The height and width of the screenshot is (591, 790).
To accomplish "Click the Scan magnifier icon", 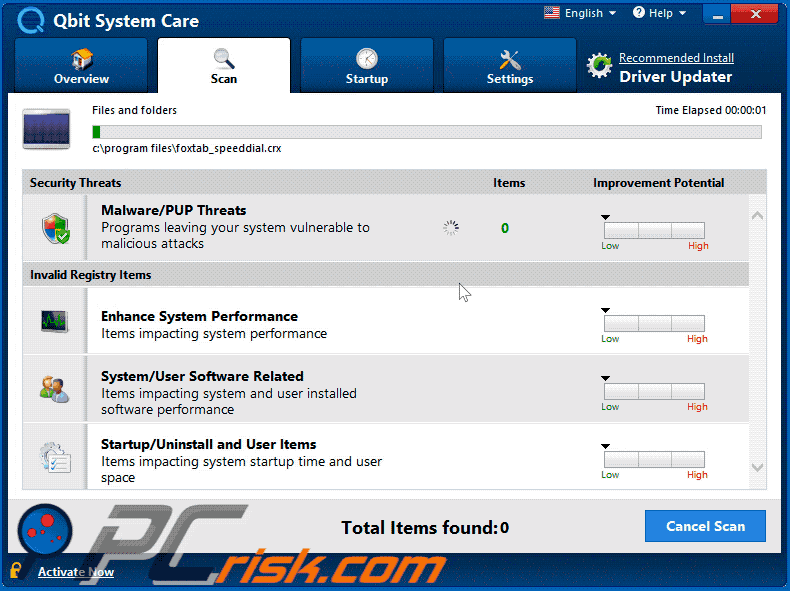I will coord(224,58).
